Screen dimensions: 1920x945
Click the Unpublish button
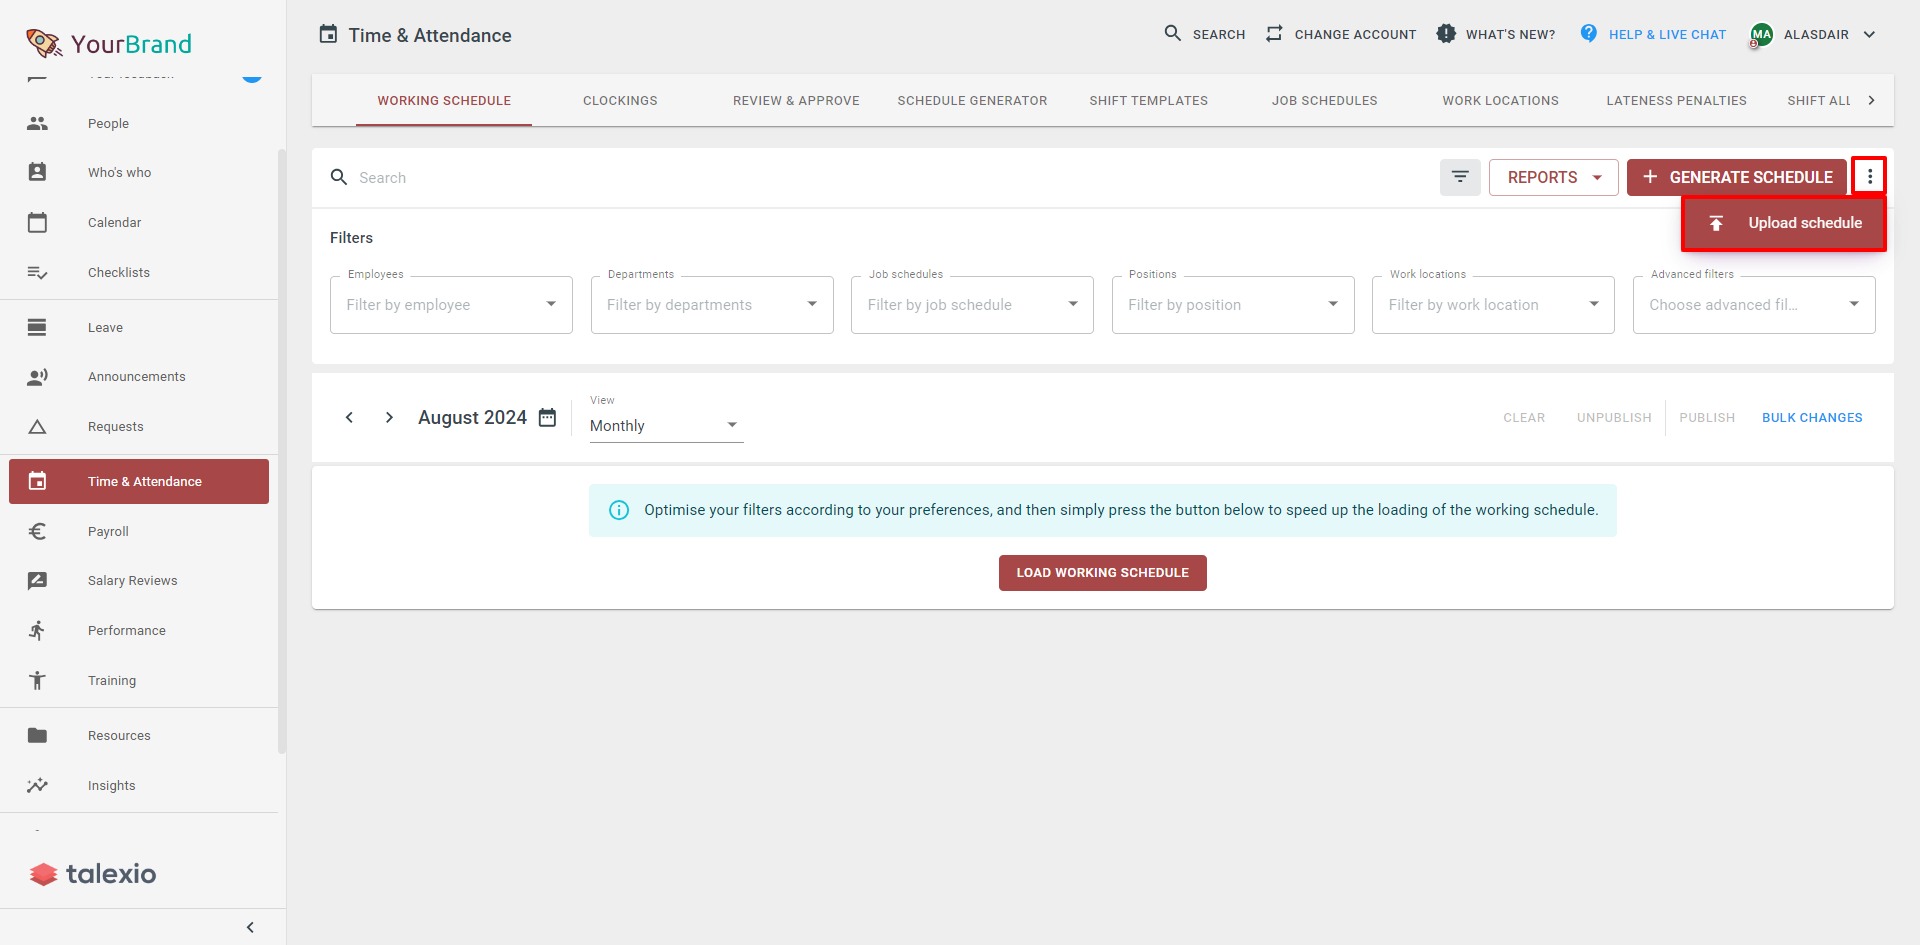click(1614, 417)
